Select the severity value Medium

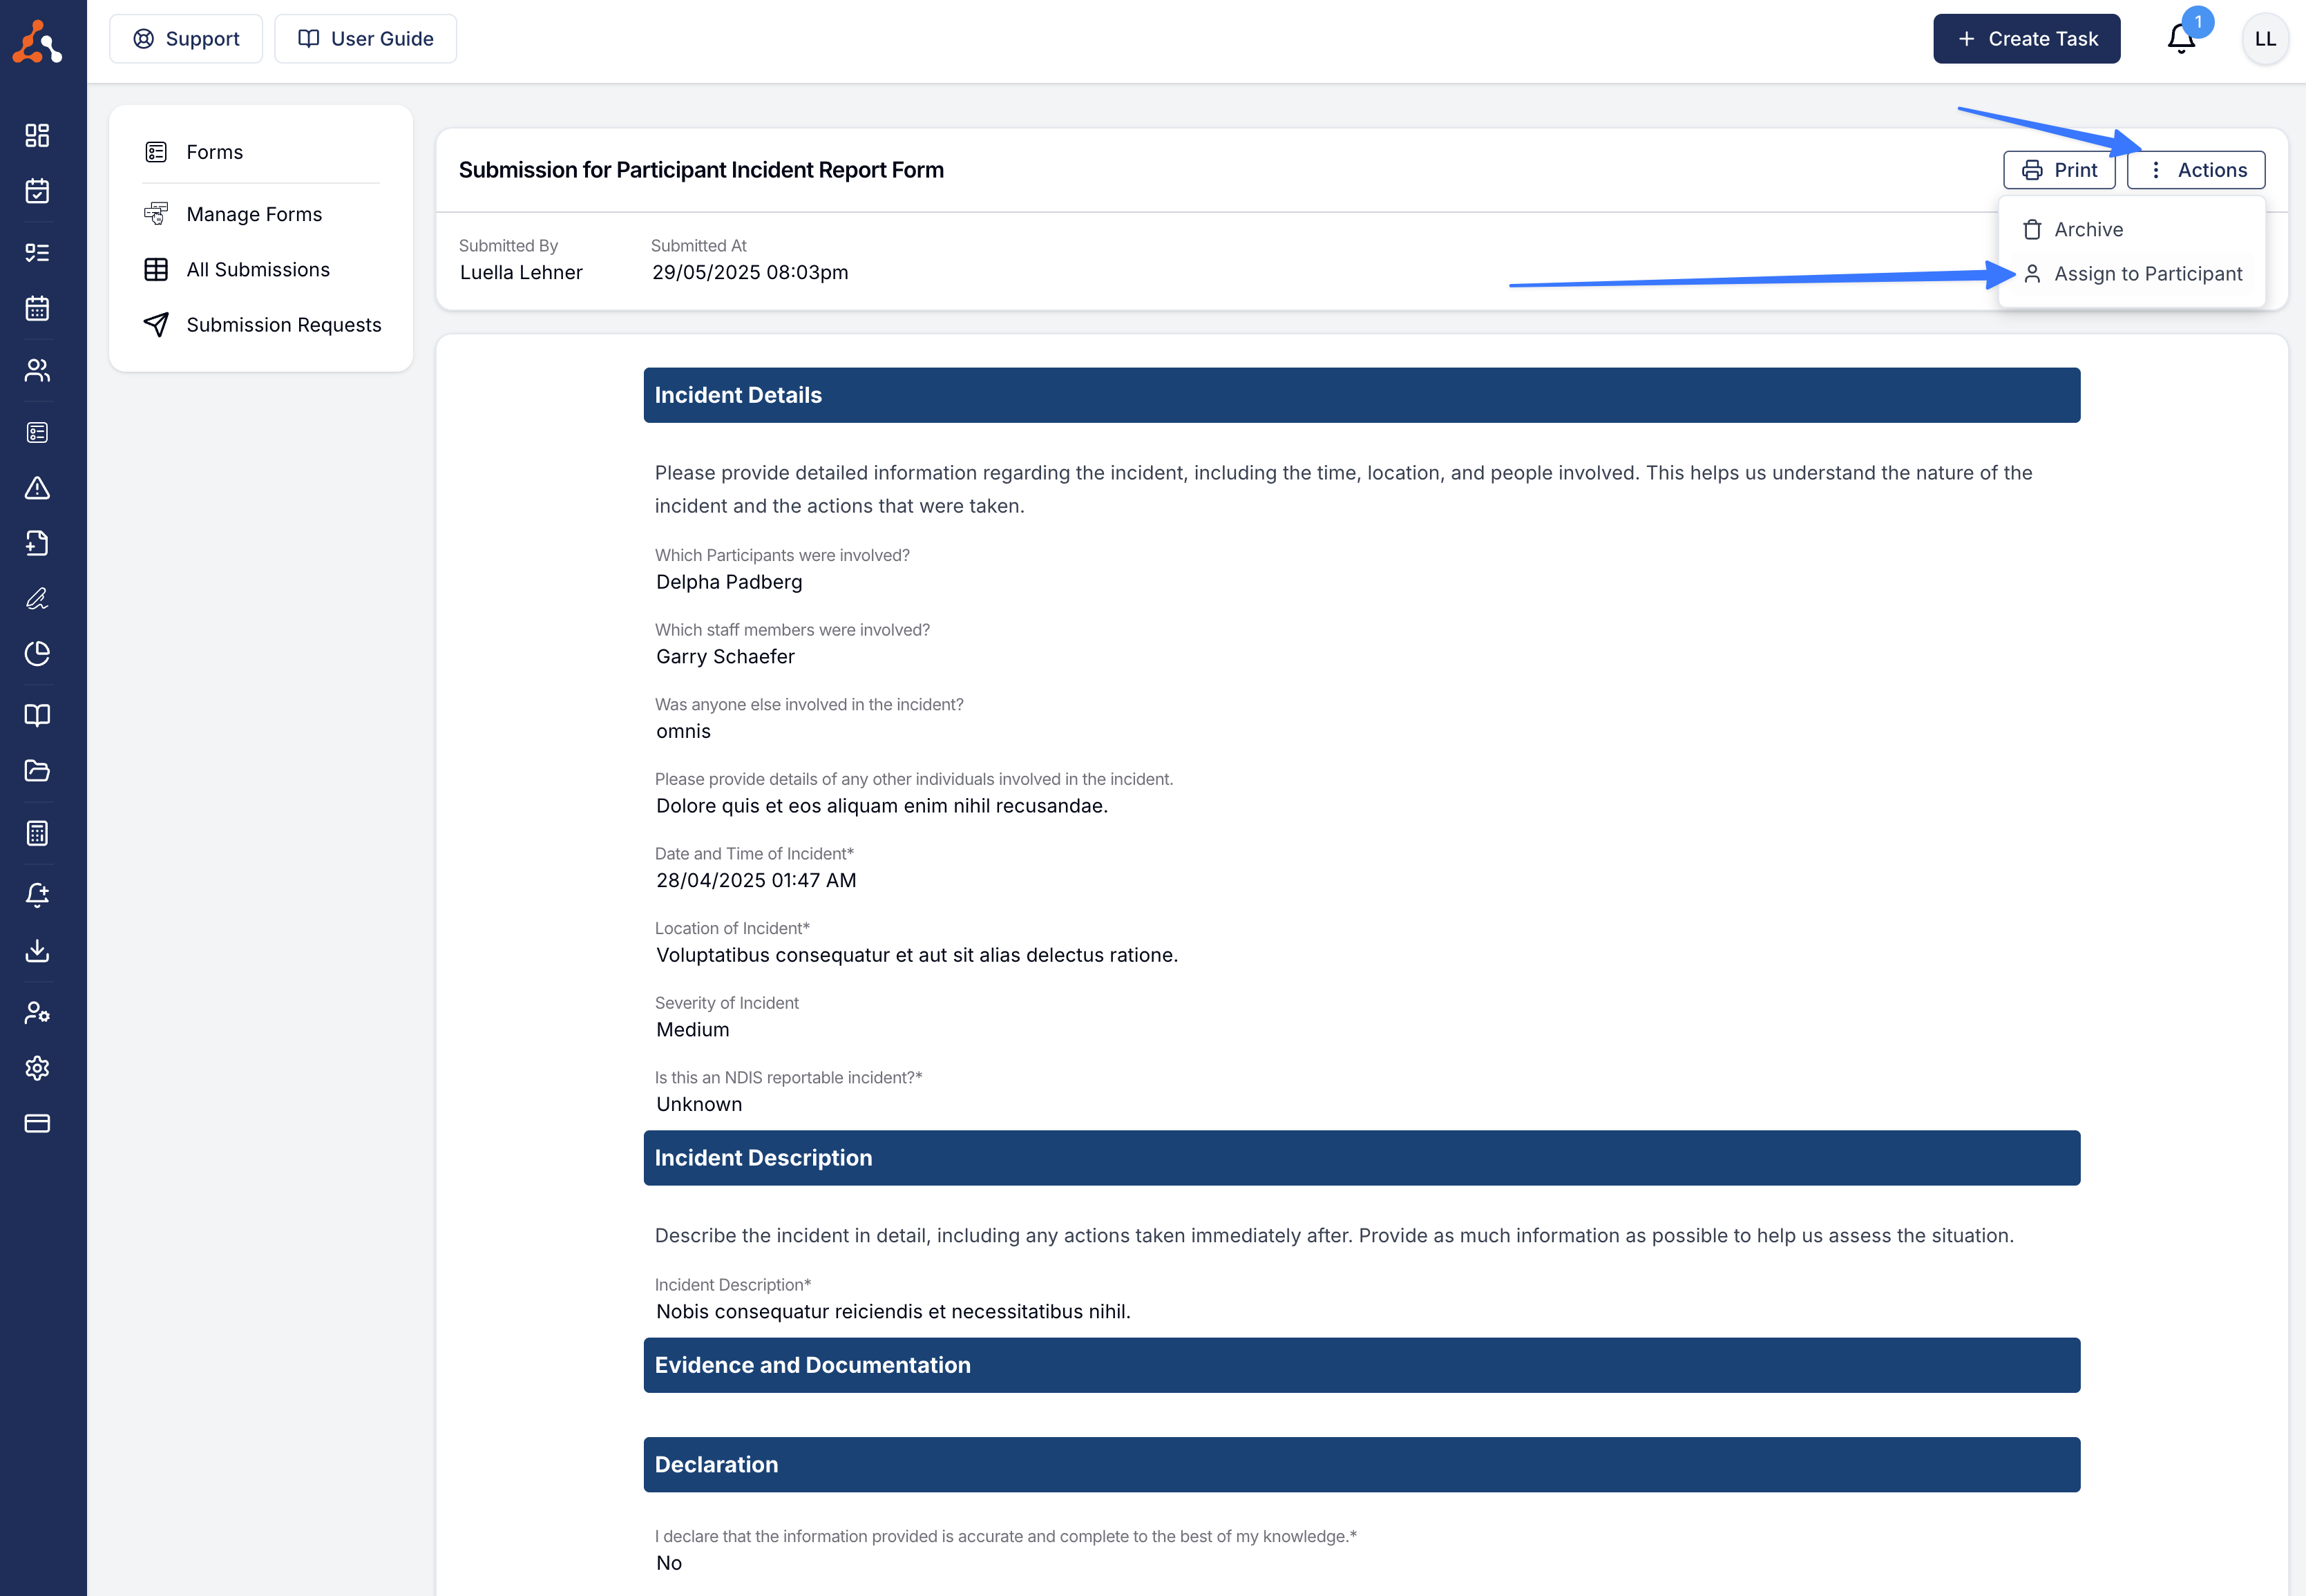pyautogui.click(x=692, y=1030)
